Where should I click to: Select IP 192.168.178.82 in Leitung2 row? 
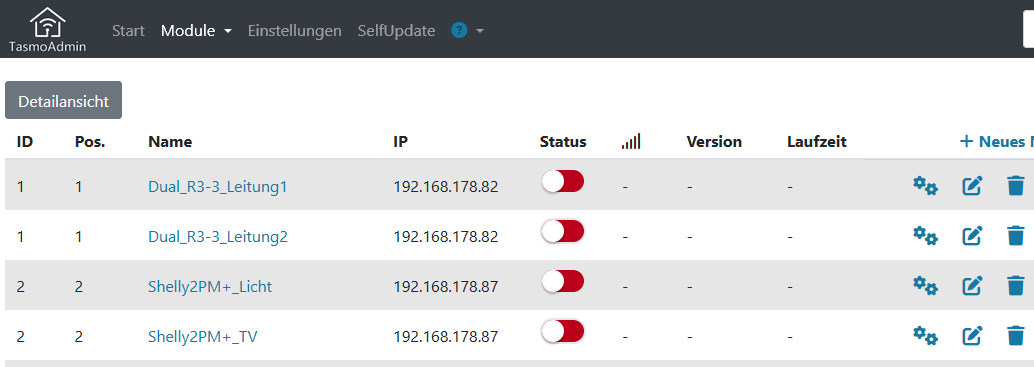point(446,237)
